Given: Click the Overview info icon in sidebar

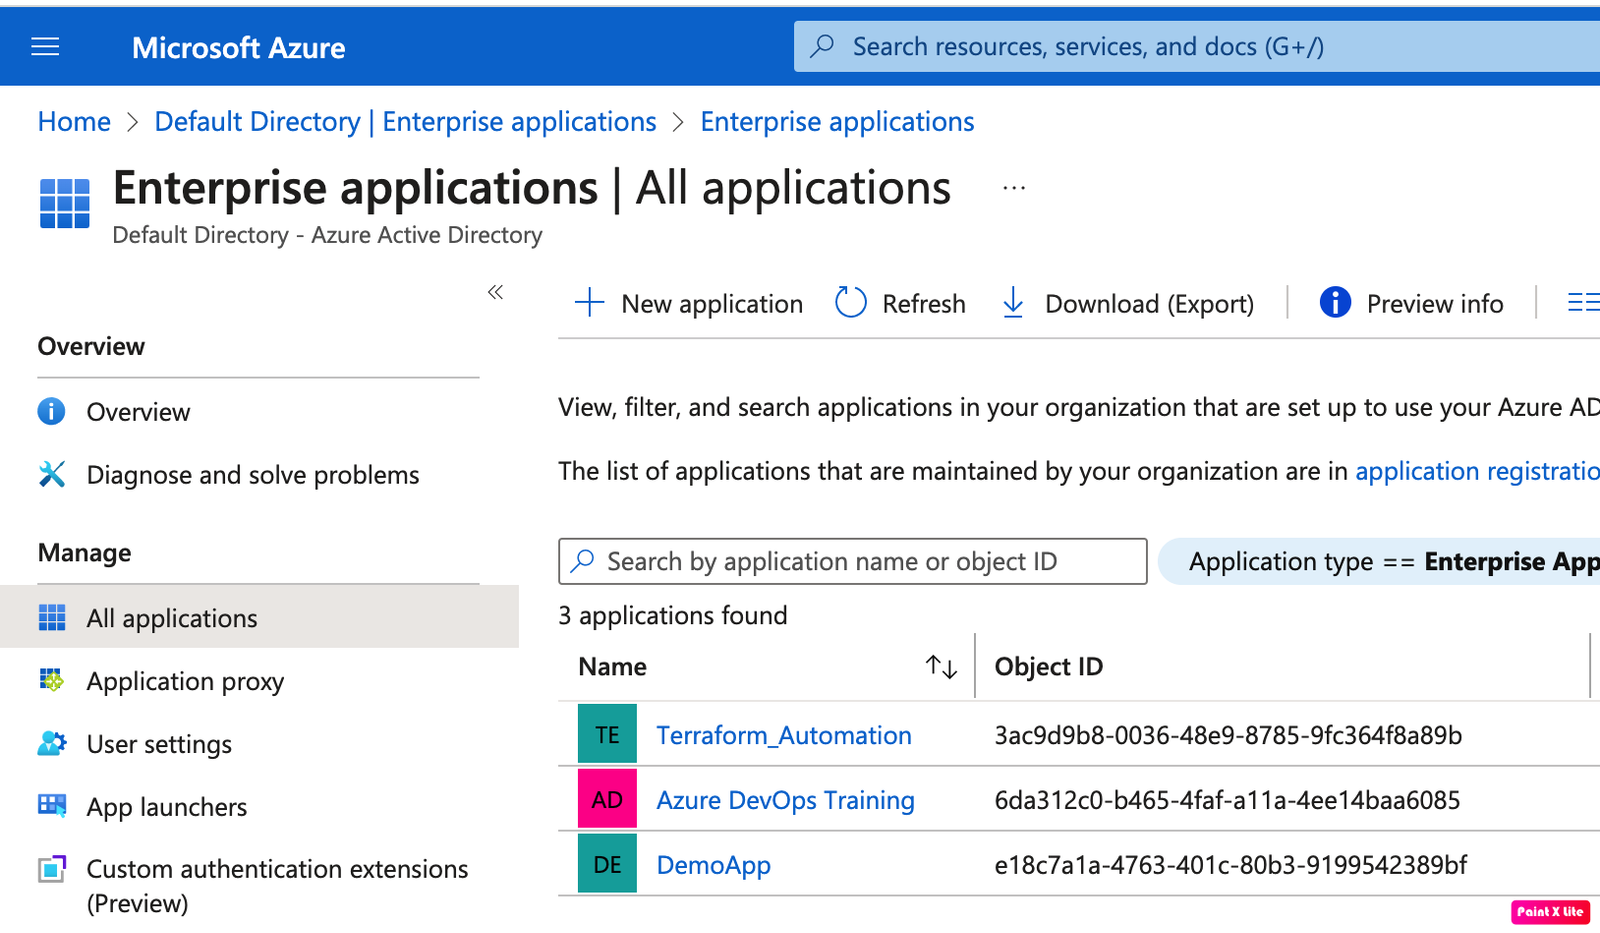Looking at the screenshot, I should 52,411.
